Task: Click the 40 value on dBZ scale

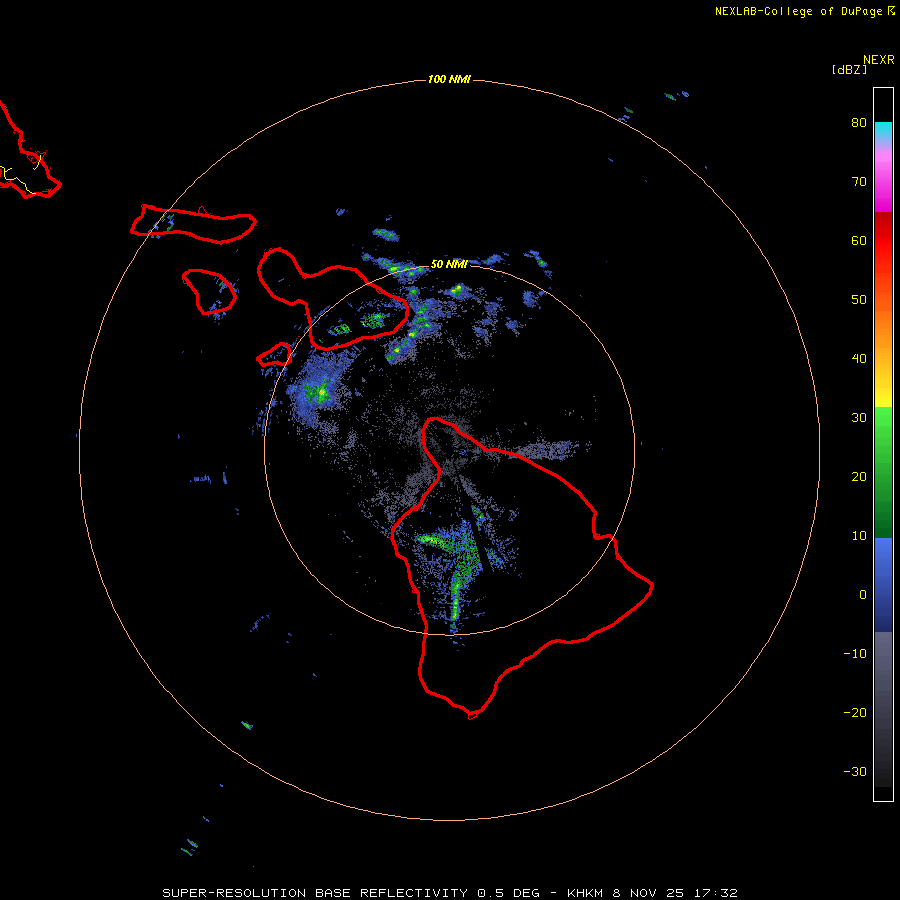Action: [x=859, y=359]
